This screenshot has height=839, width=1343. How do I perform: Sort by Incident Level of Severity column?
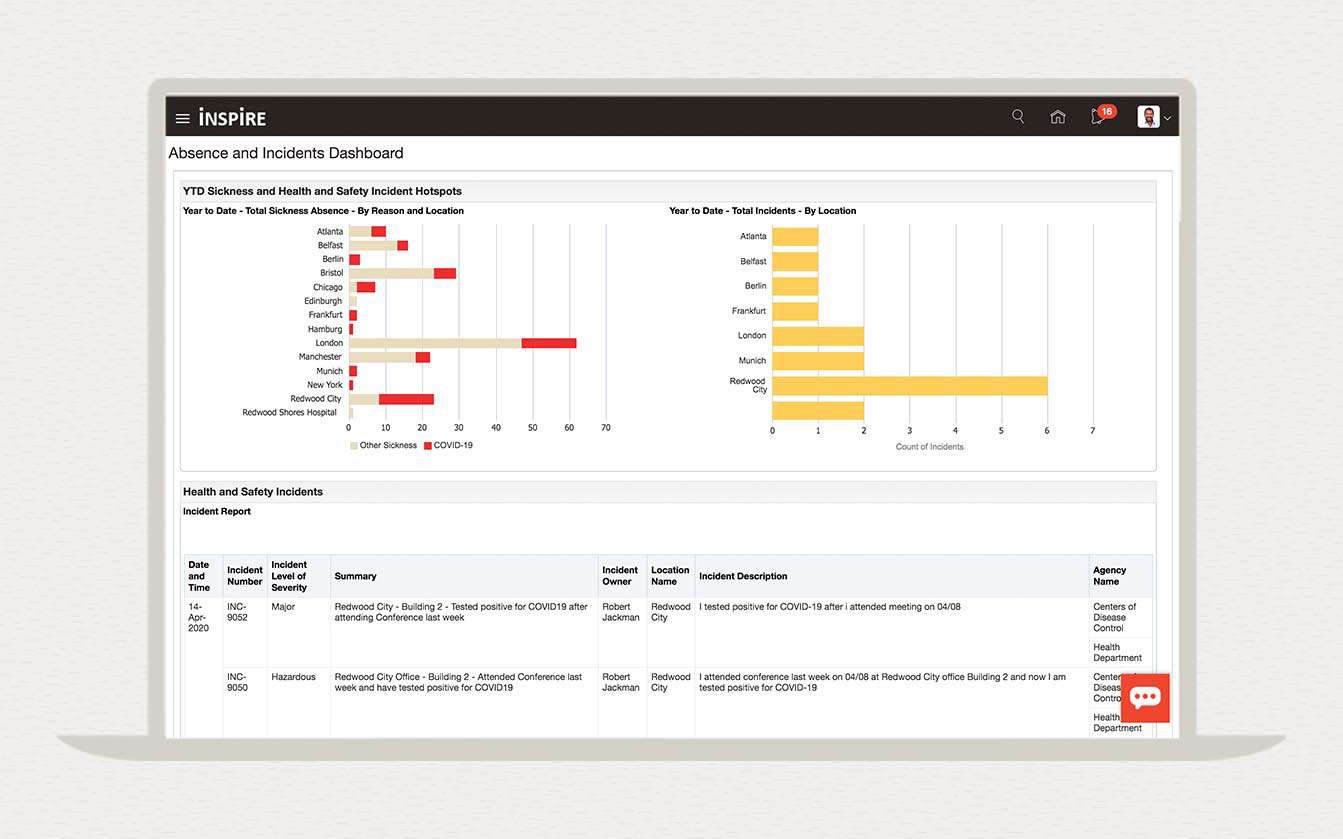pyautogui.click(x=289, y=576)
